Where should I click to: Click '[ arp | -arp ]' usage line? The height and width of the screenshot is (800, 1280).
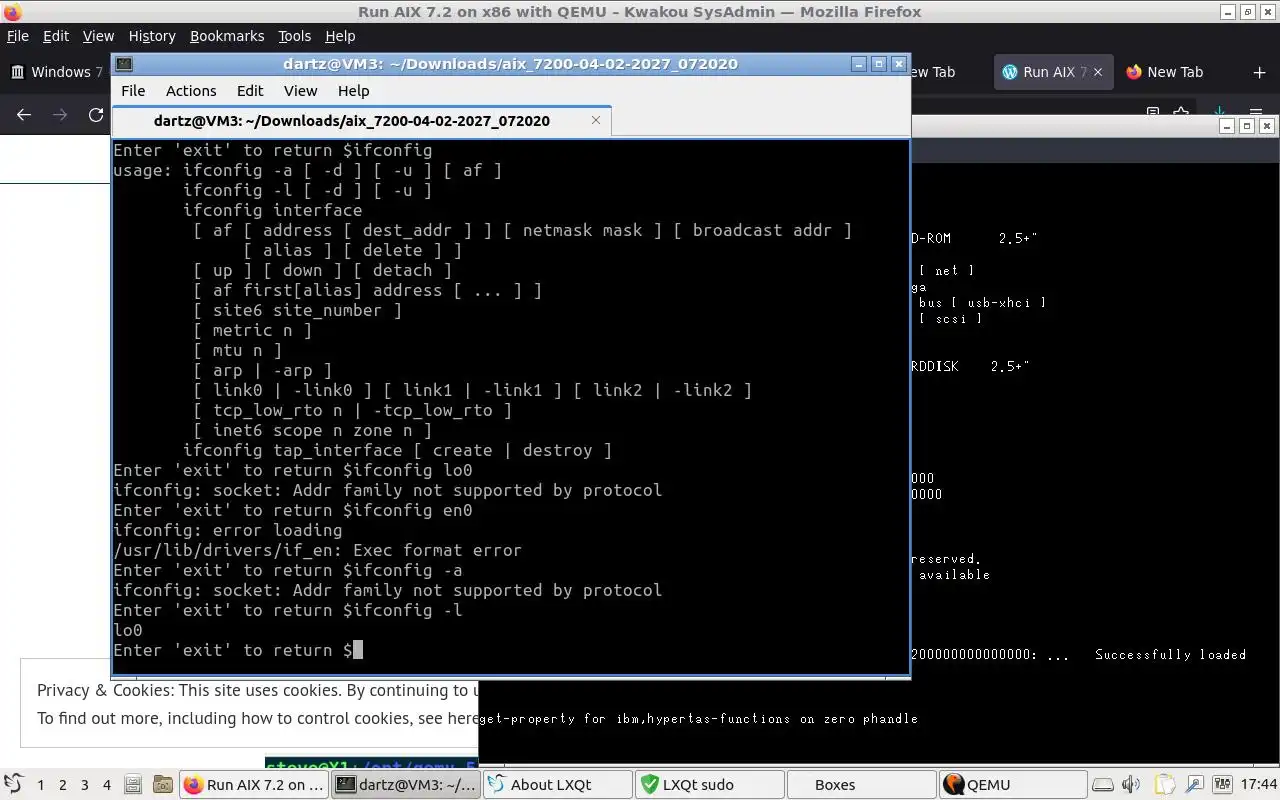(262, 370)
